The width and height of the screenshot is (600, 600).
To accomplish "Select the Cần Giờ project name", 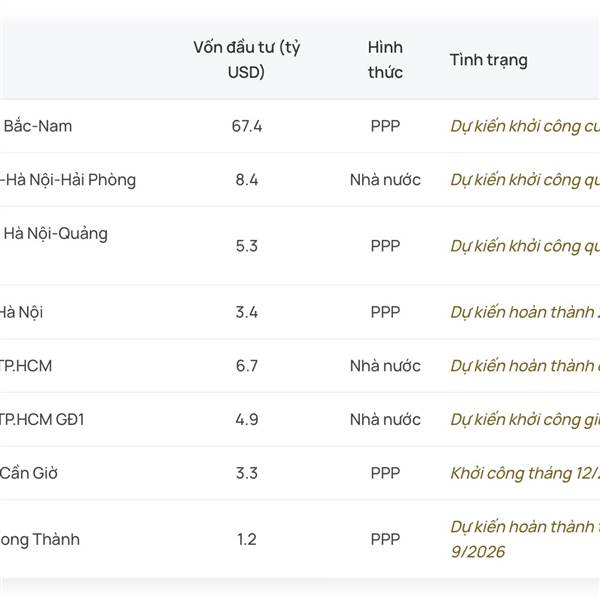I will (x=30, y=473).
